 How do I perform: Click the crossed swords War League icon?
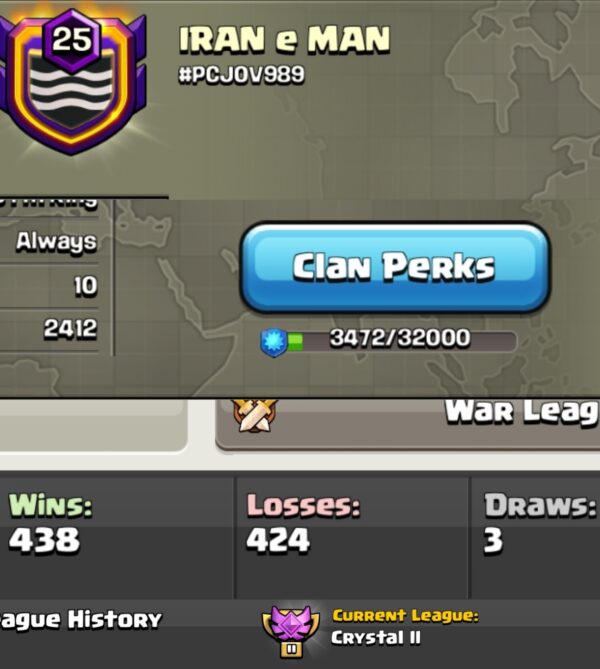coord(255,414)
